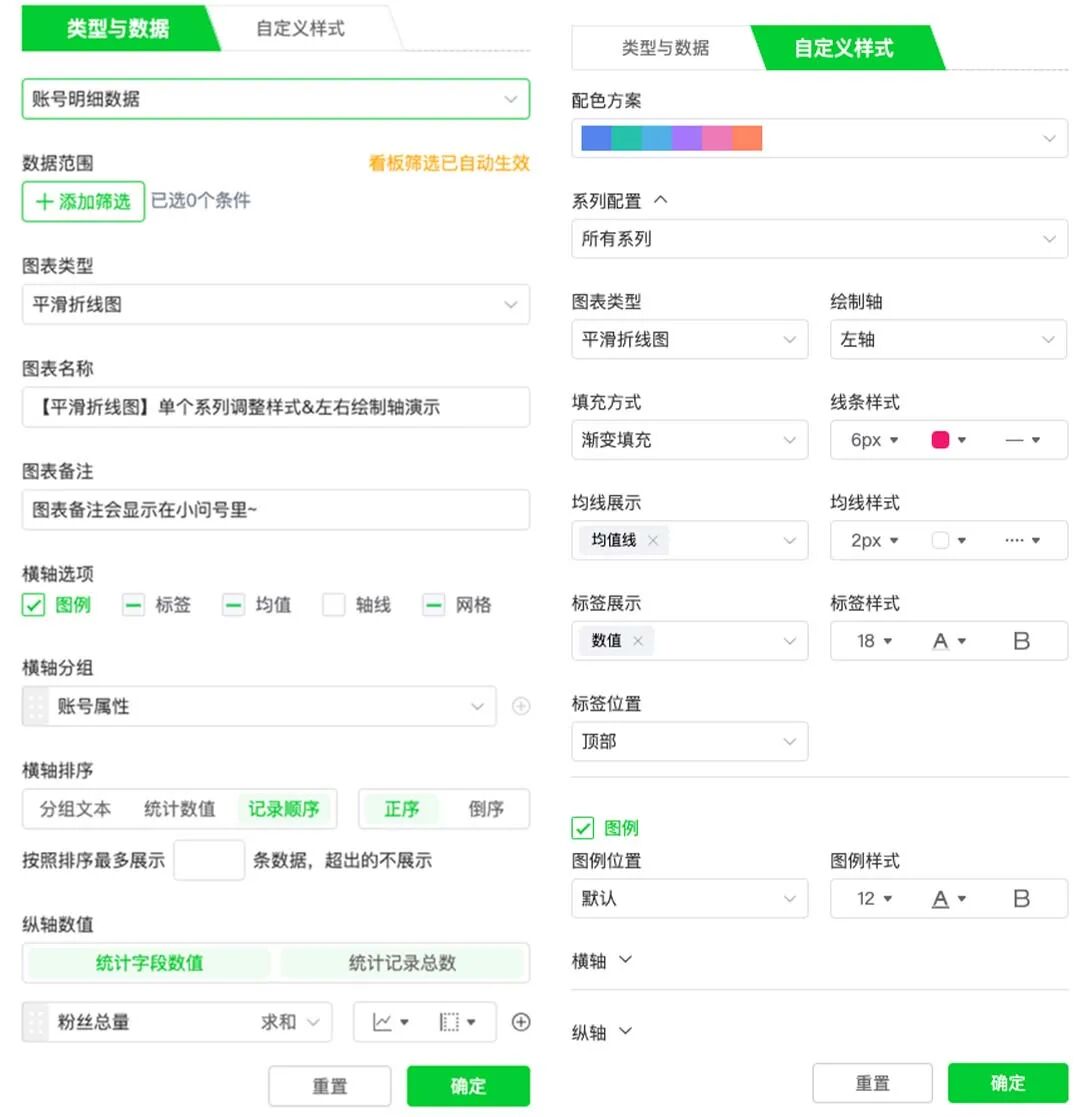1080x1117 pixels.
Task: Toggle the 均值 checkbox
Action: pyautogui.click(x=233, y=605)
